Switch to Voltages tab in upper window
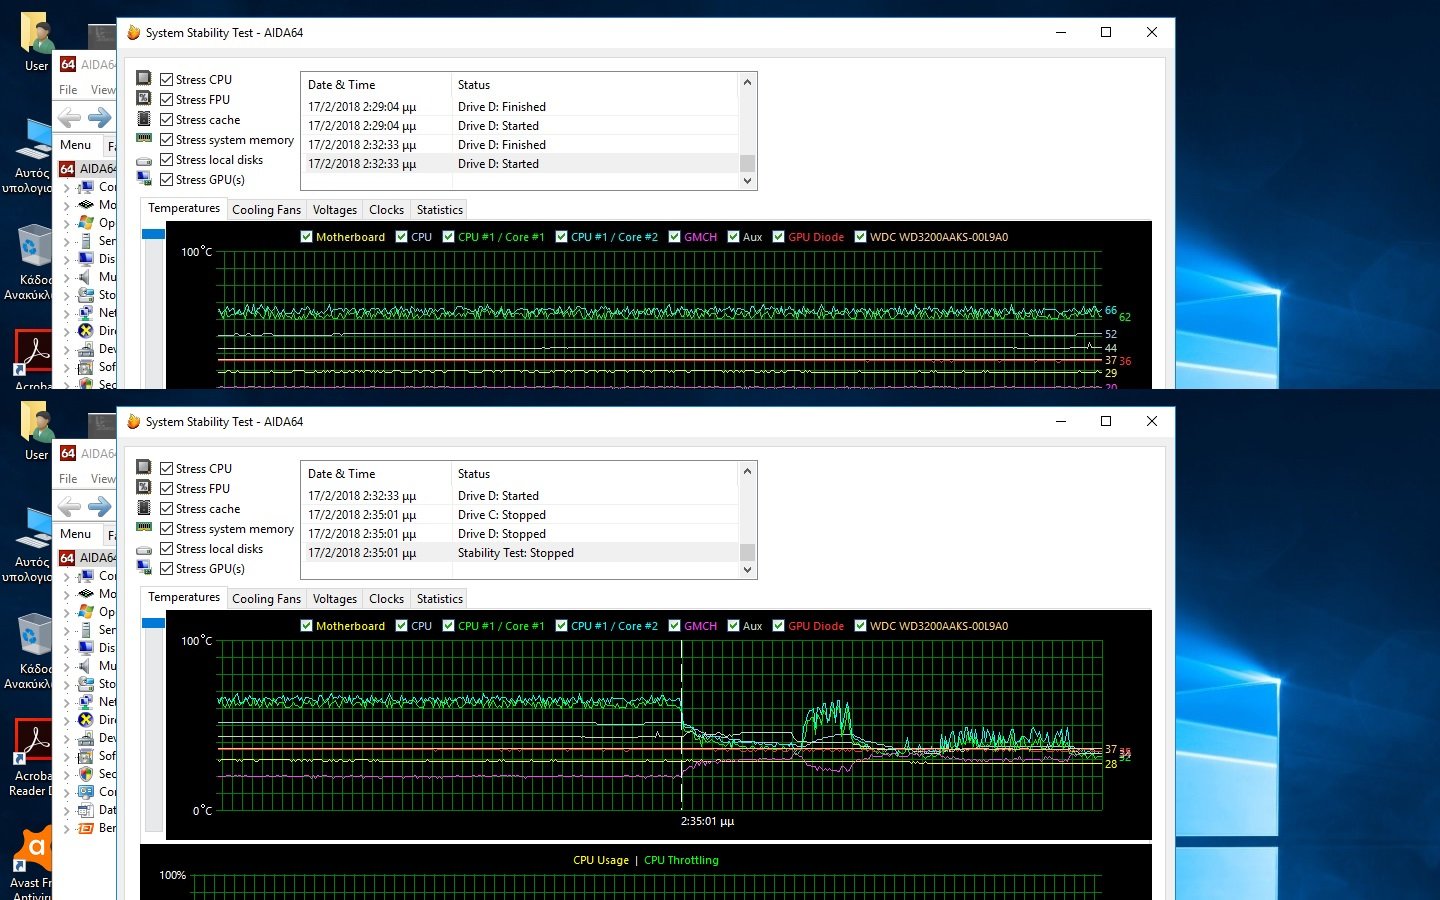This screenshot has height=900, width=1440. coord(334,210)
